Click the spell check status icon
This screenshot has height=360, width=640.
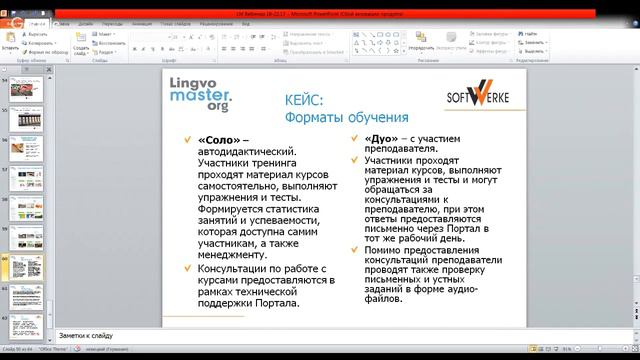[77, 349]
